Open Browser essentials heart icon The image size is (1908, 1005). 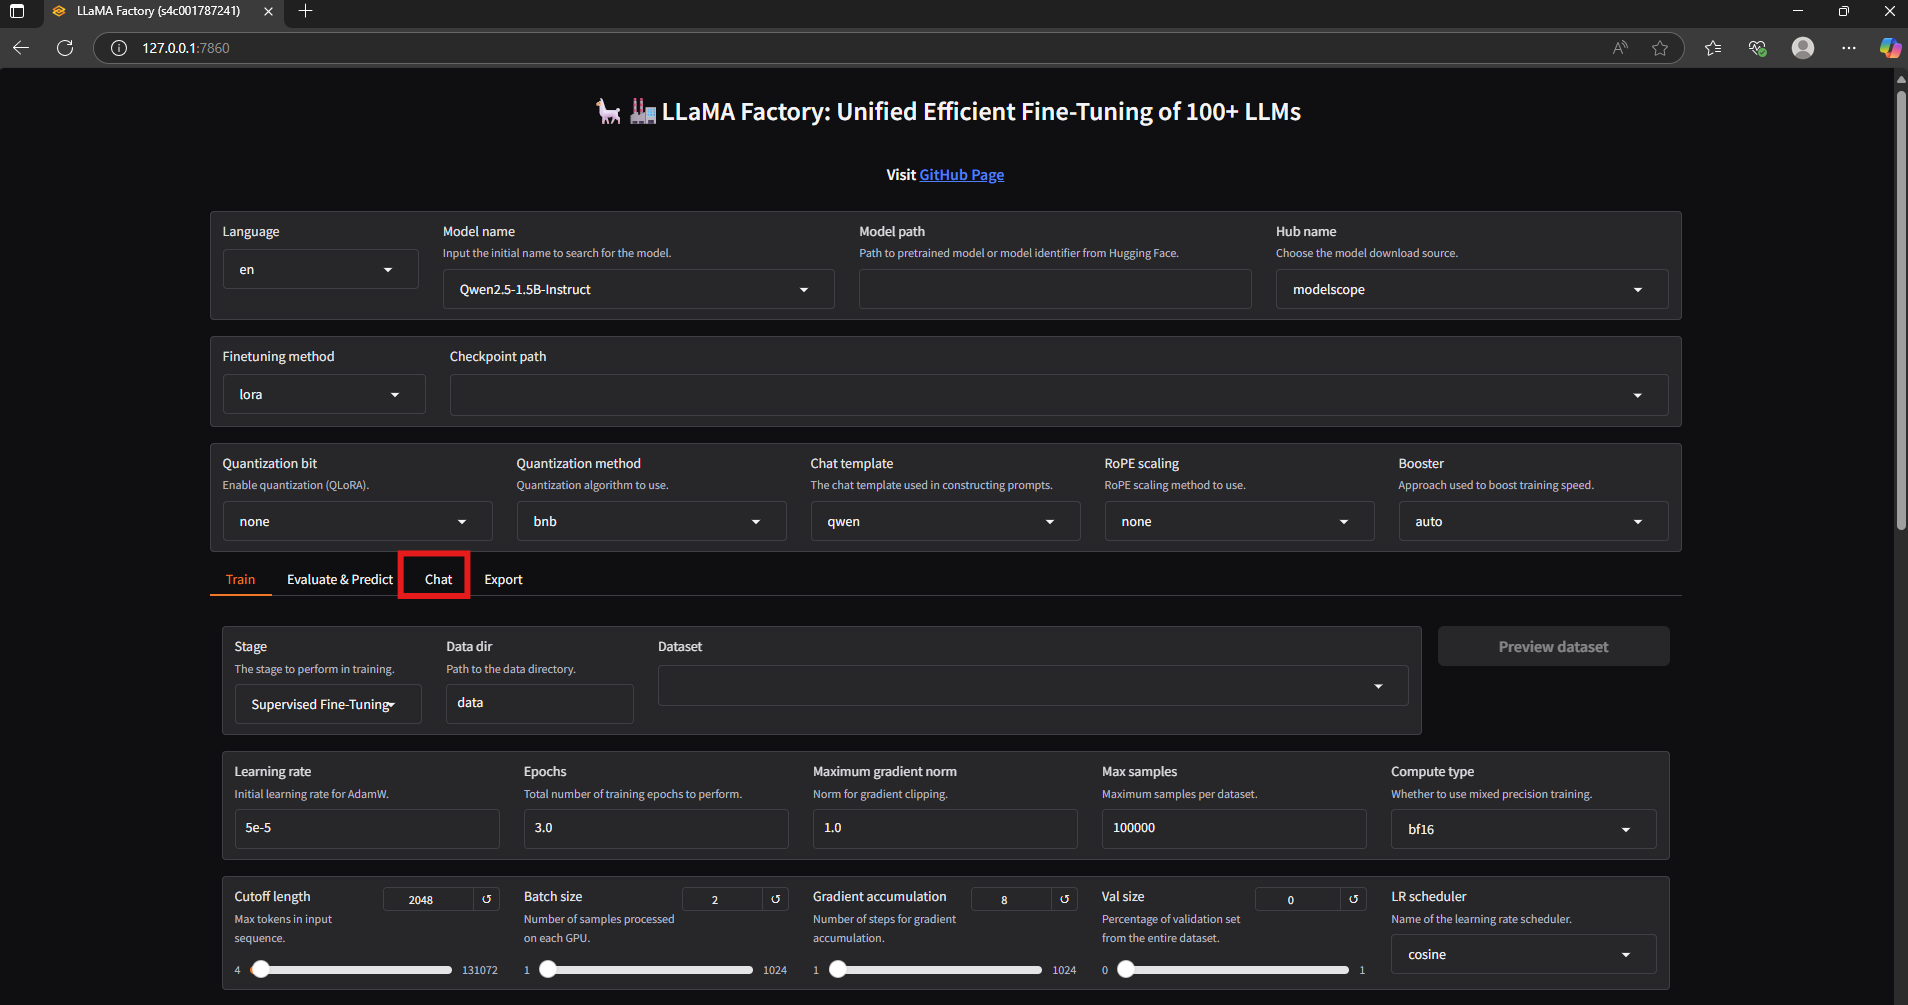(x=1757, y=48)
